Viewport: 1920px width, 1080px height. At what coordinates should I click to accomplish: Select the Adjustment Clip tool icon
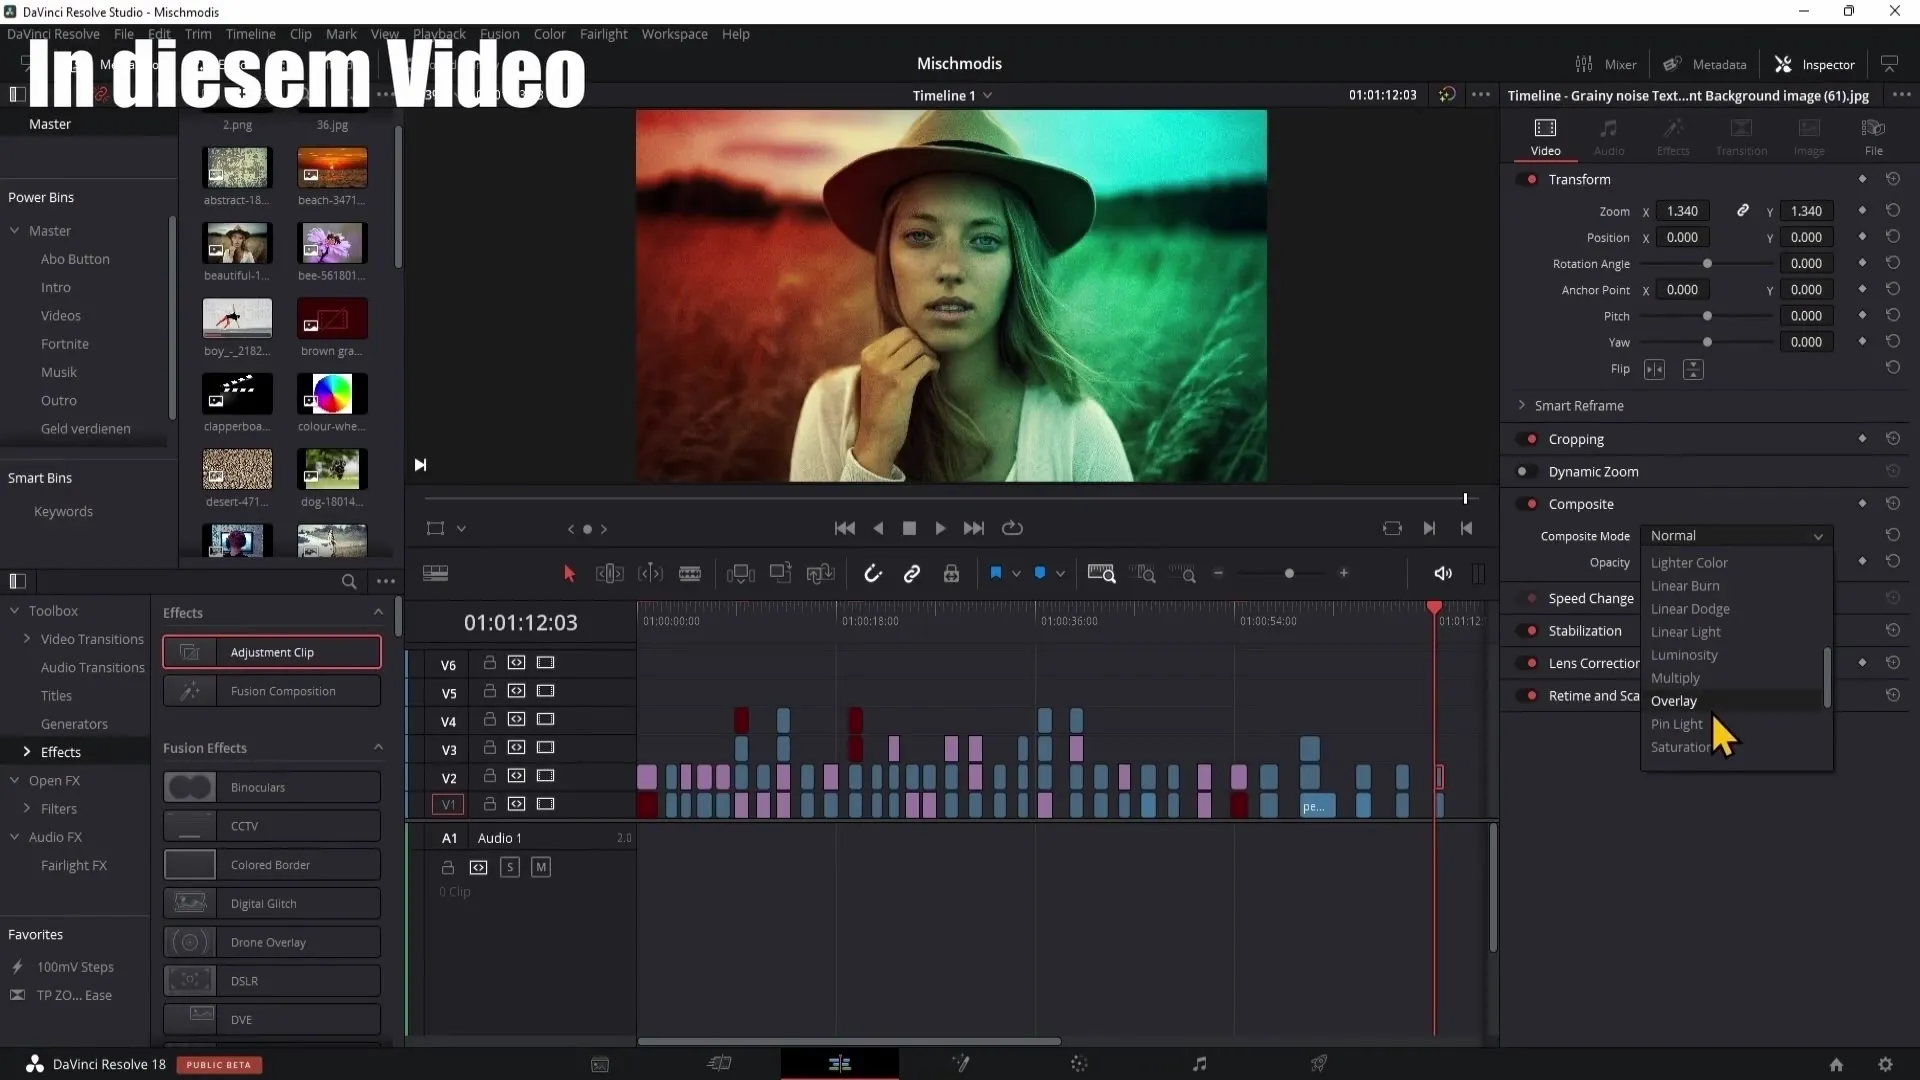[189, 651]
